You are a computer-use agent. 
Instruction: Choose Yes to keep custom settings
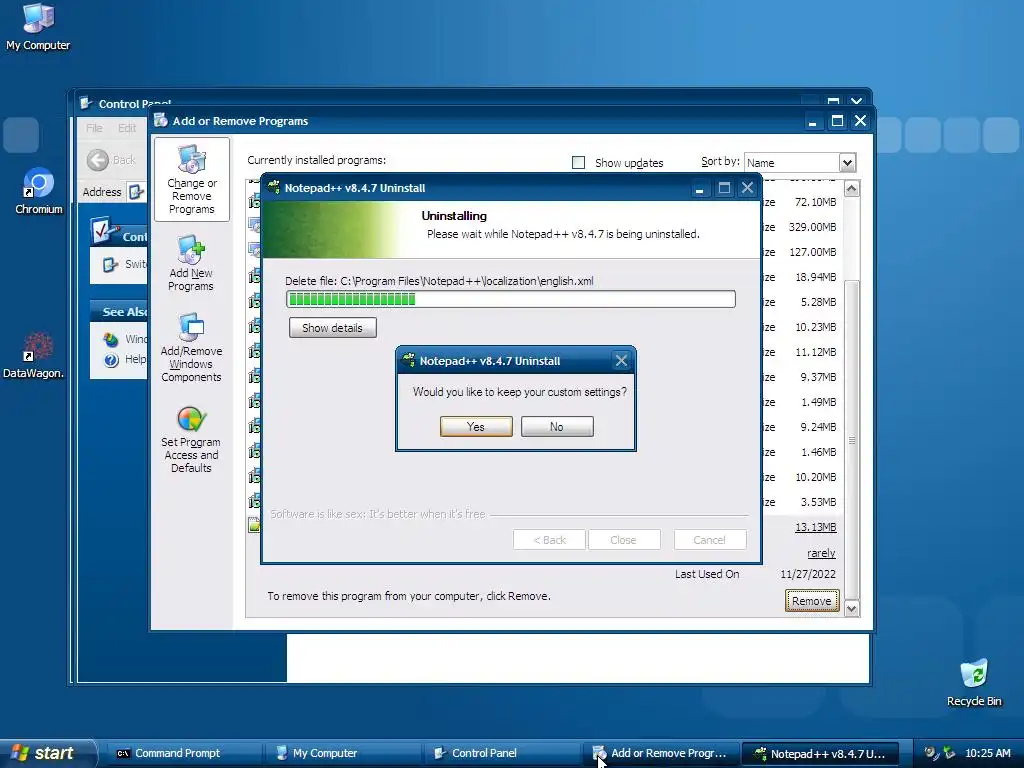pos(476,426)
